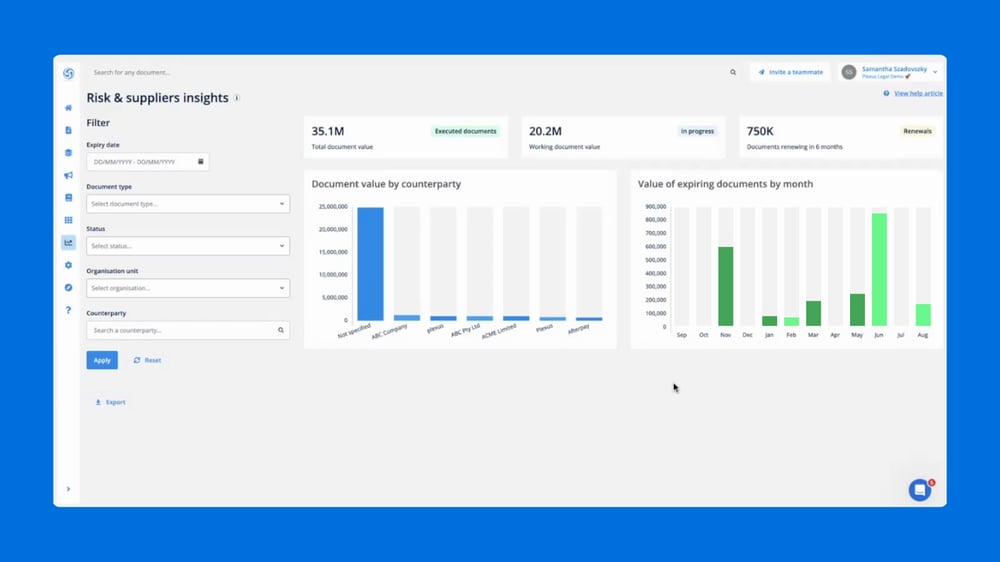Open settings gear icon in sidebar
This screenshot has height=562, width=1000.
tap(68, 265)
